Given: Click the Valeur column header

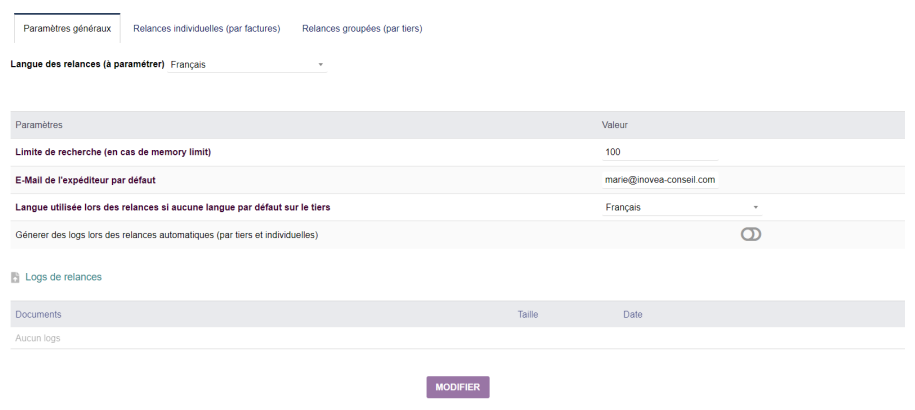Looking at the screenshot, I should tap(614, 125).
